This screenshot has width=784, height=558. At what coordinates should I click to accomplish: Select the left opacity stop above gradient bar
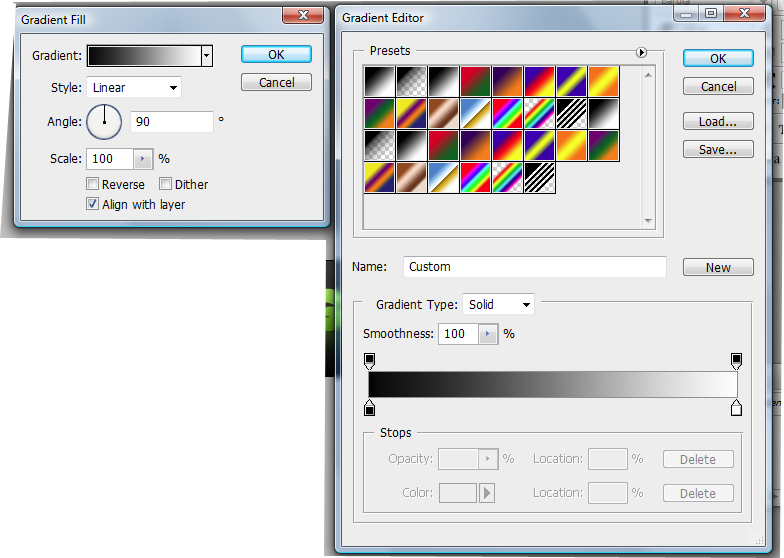coord(369,360)
